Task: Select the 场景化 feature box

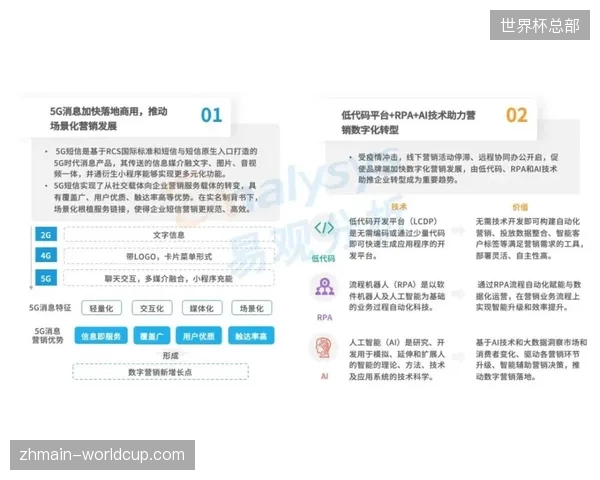Action: point(252,308)
